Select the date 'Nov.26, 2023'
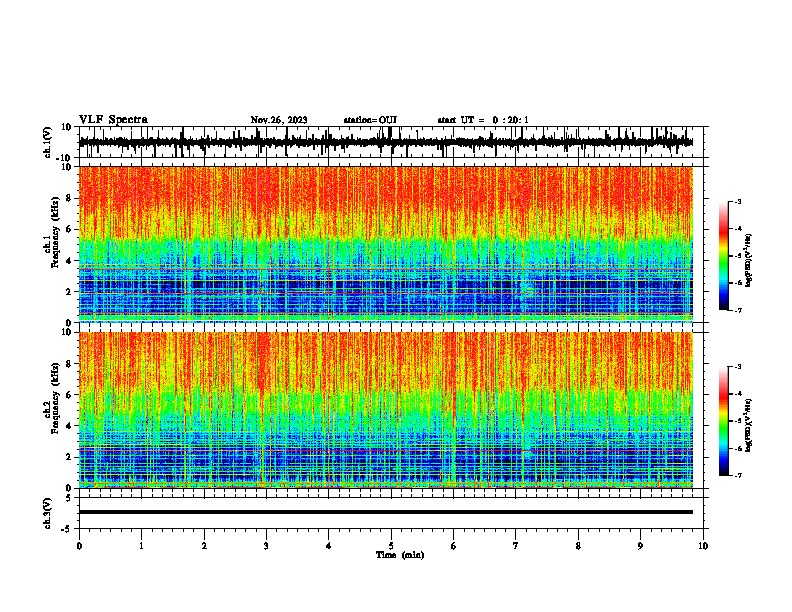This screenshot has width=792, height=612. 279,120
